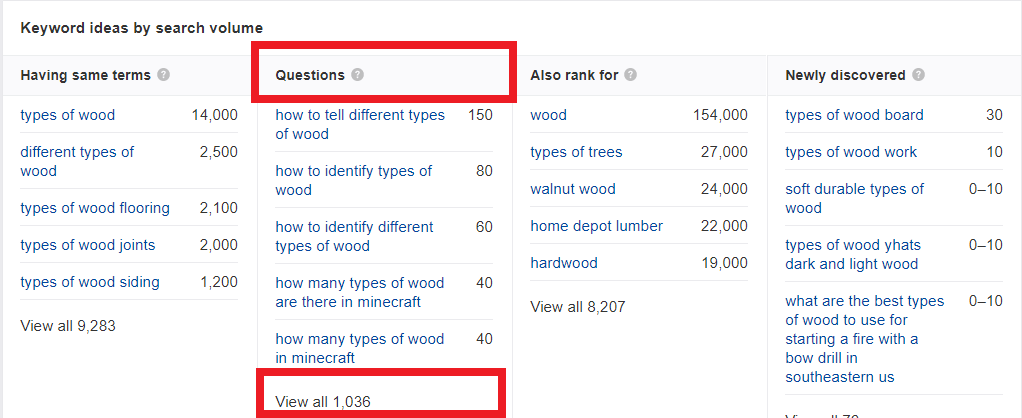The width and height of the screenshot is (1022, 418).
Task: Click help icon beside Having same terms
Action: point(164,75)
